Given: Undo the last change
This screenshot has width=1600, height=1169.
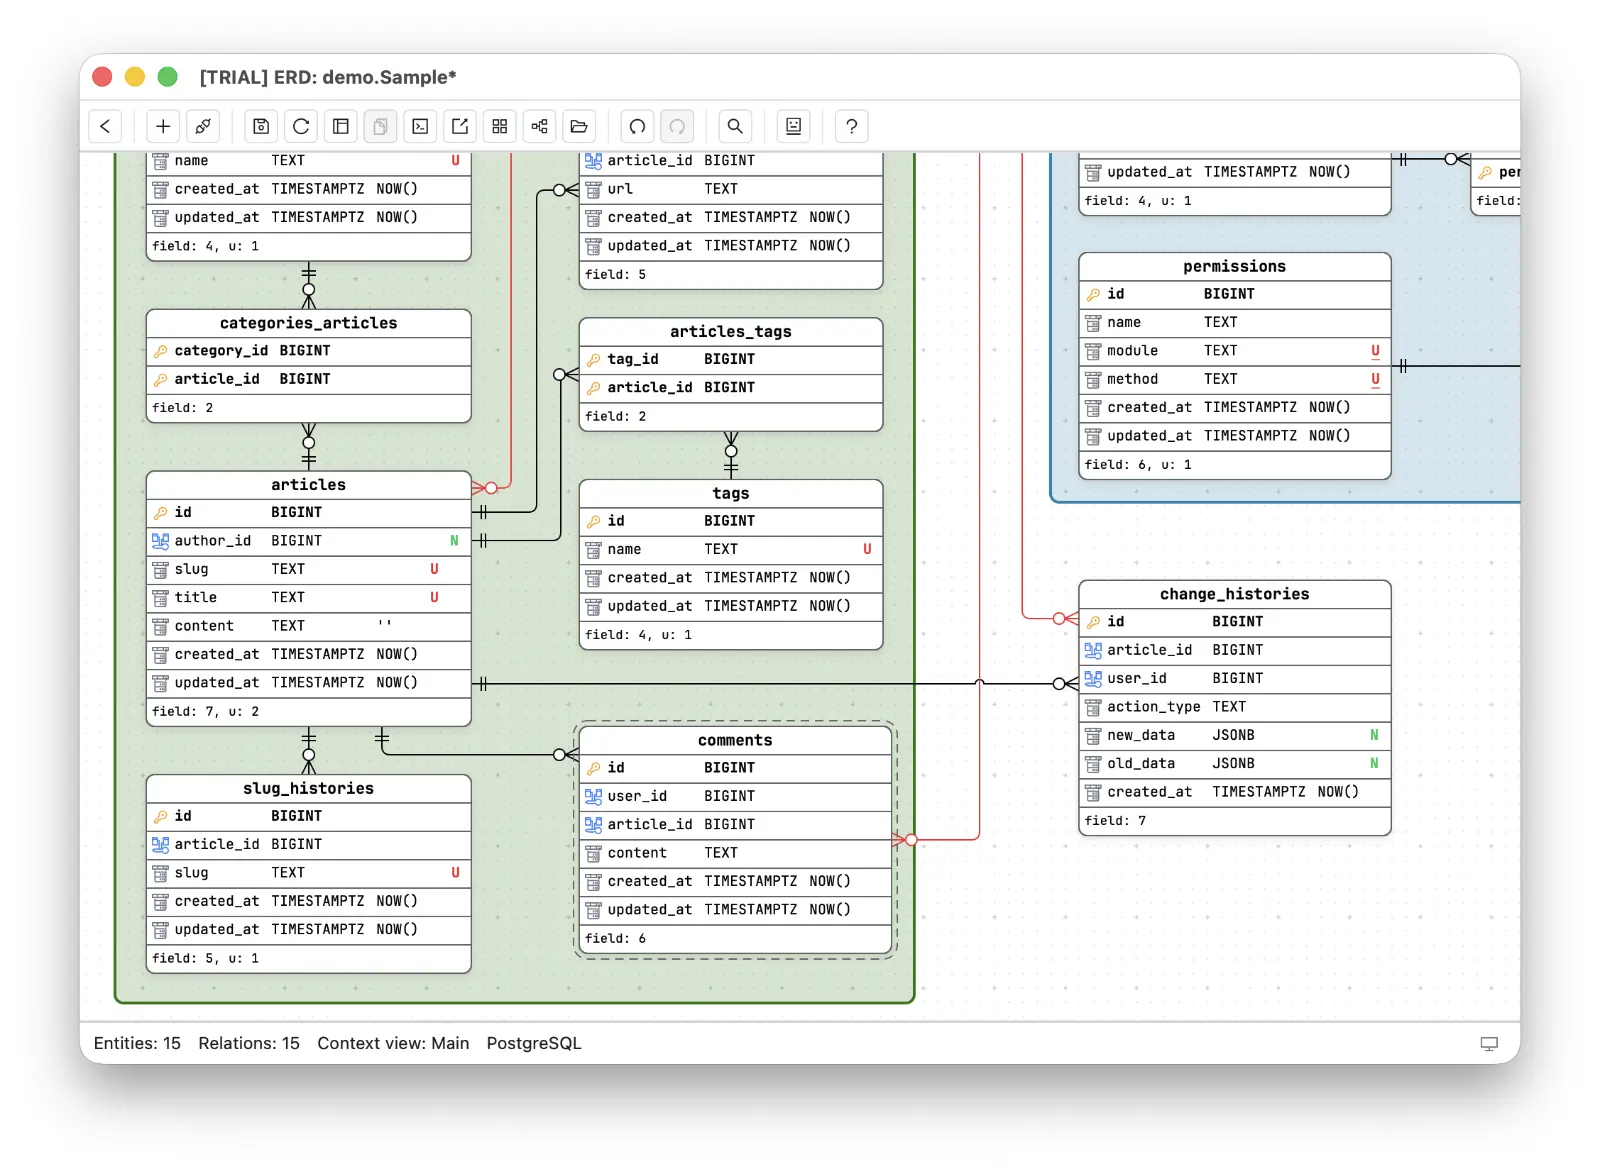Looking at the screenshot, I should 637,126.
